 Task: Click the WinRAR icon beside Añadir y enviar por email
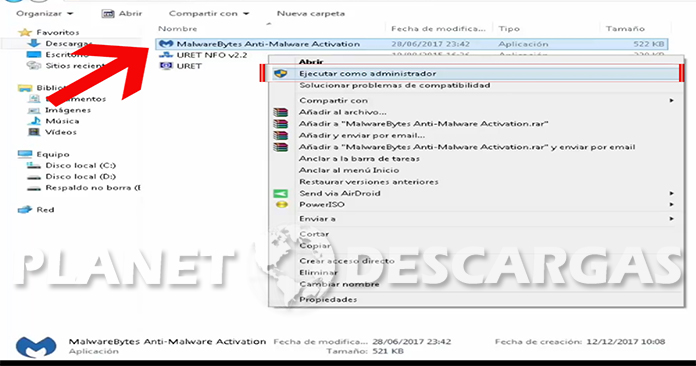tap(281, 135)
